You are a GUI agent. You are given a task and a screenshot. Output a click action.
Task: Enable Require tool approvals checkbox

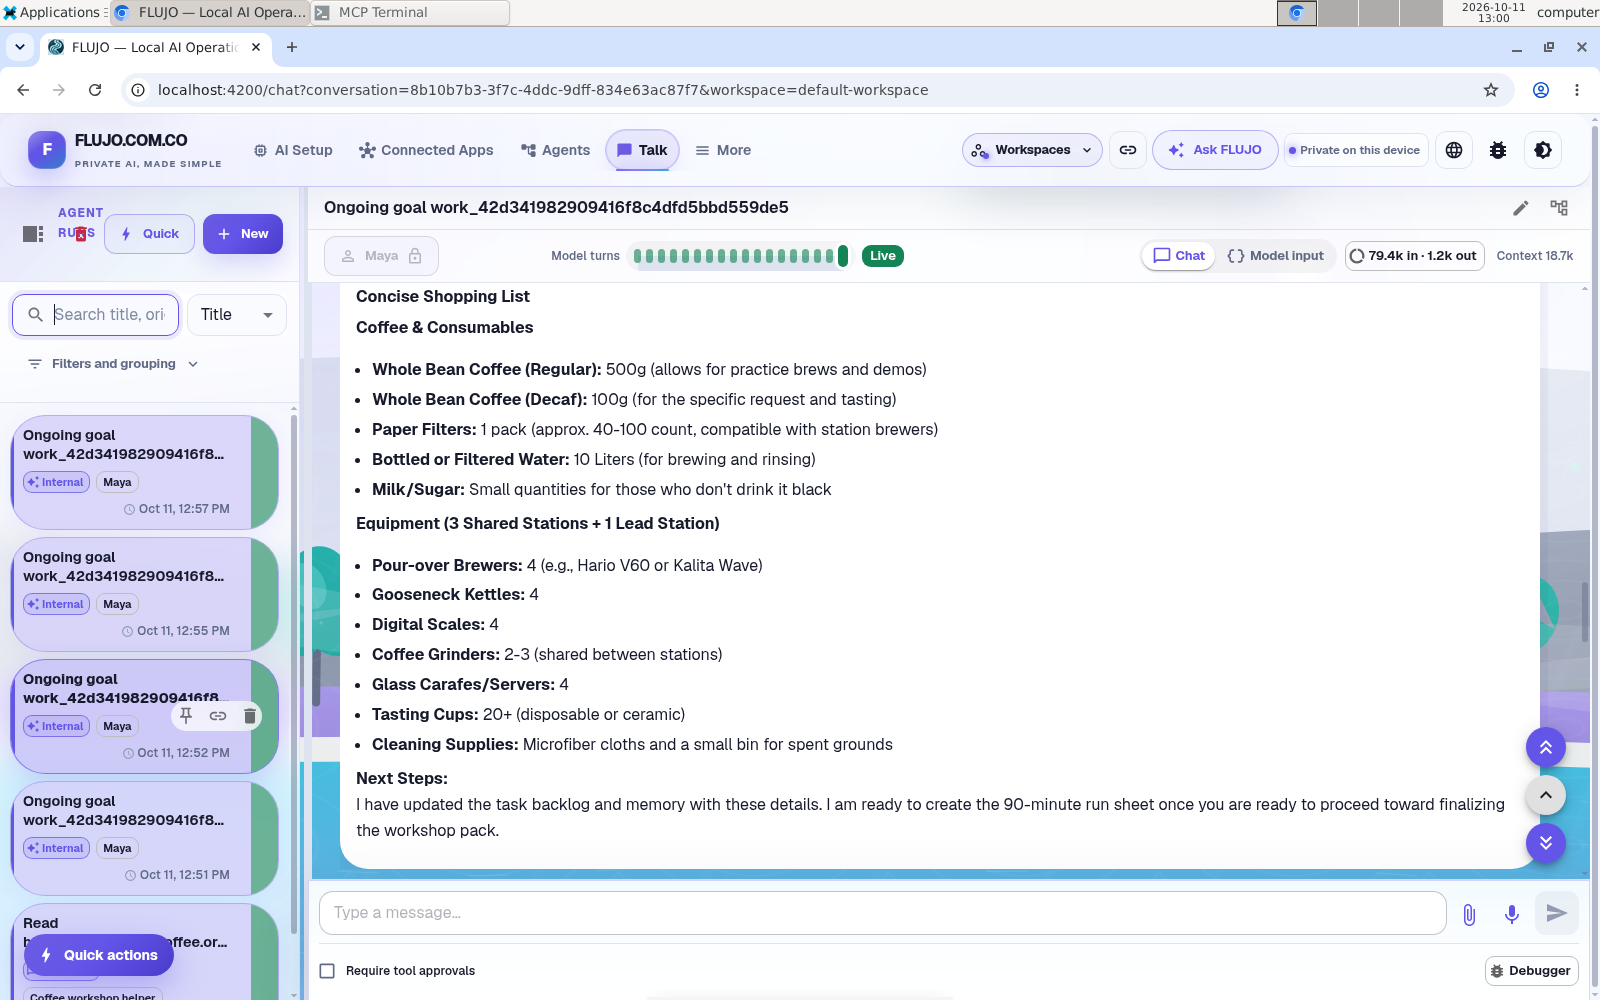[x=327, y=971]
